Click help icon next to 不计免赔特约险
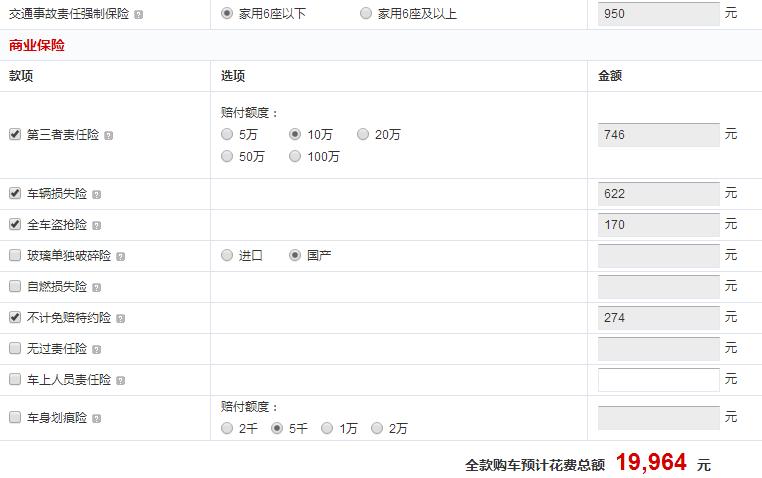This screenshot has width=762, height=478. tap(120, 319)
